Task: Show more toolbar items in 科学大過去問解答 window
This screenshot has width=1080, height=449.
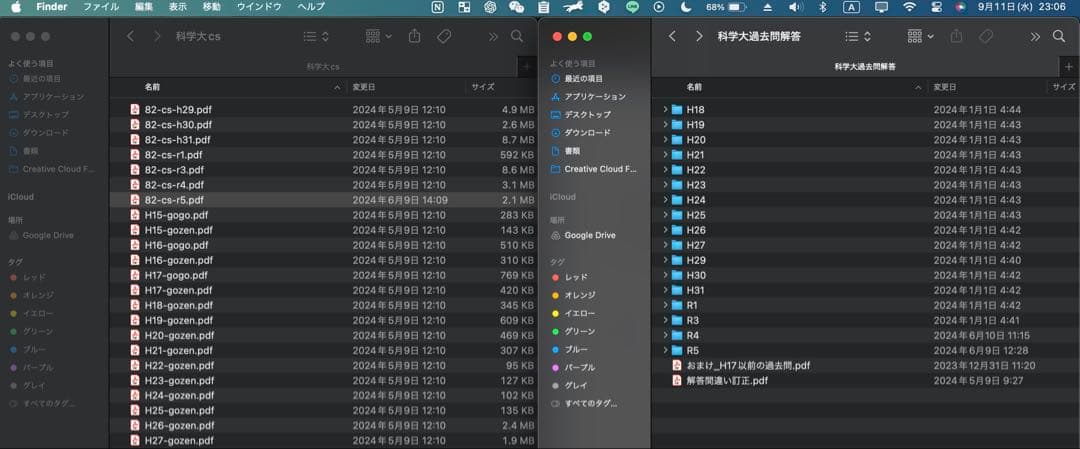Action: tap(1035, 36)
